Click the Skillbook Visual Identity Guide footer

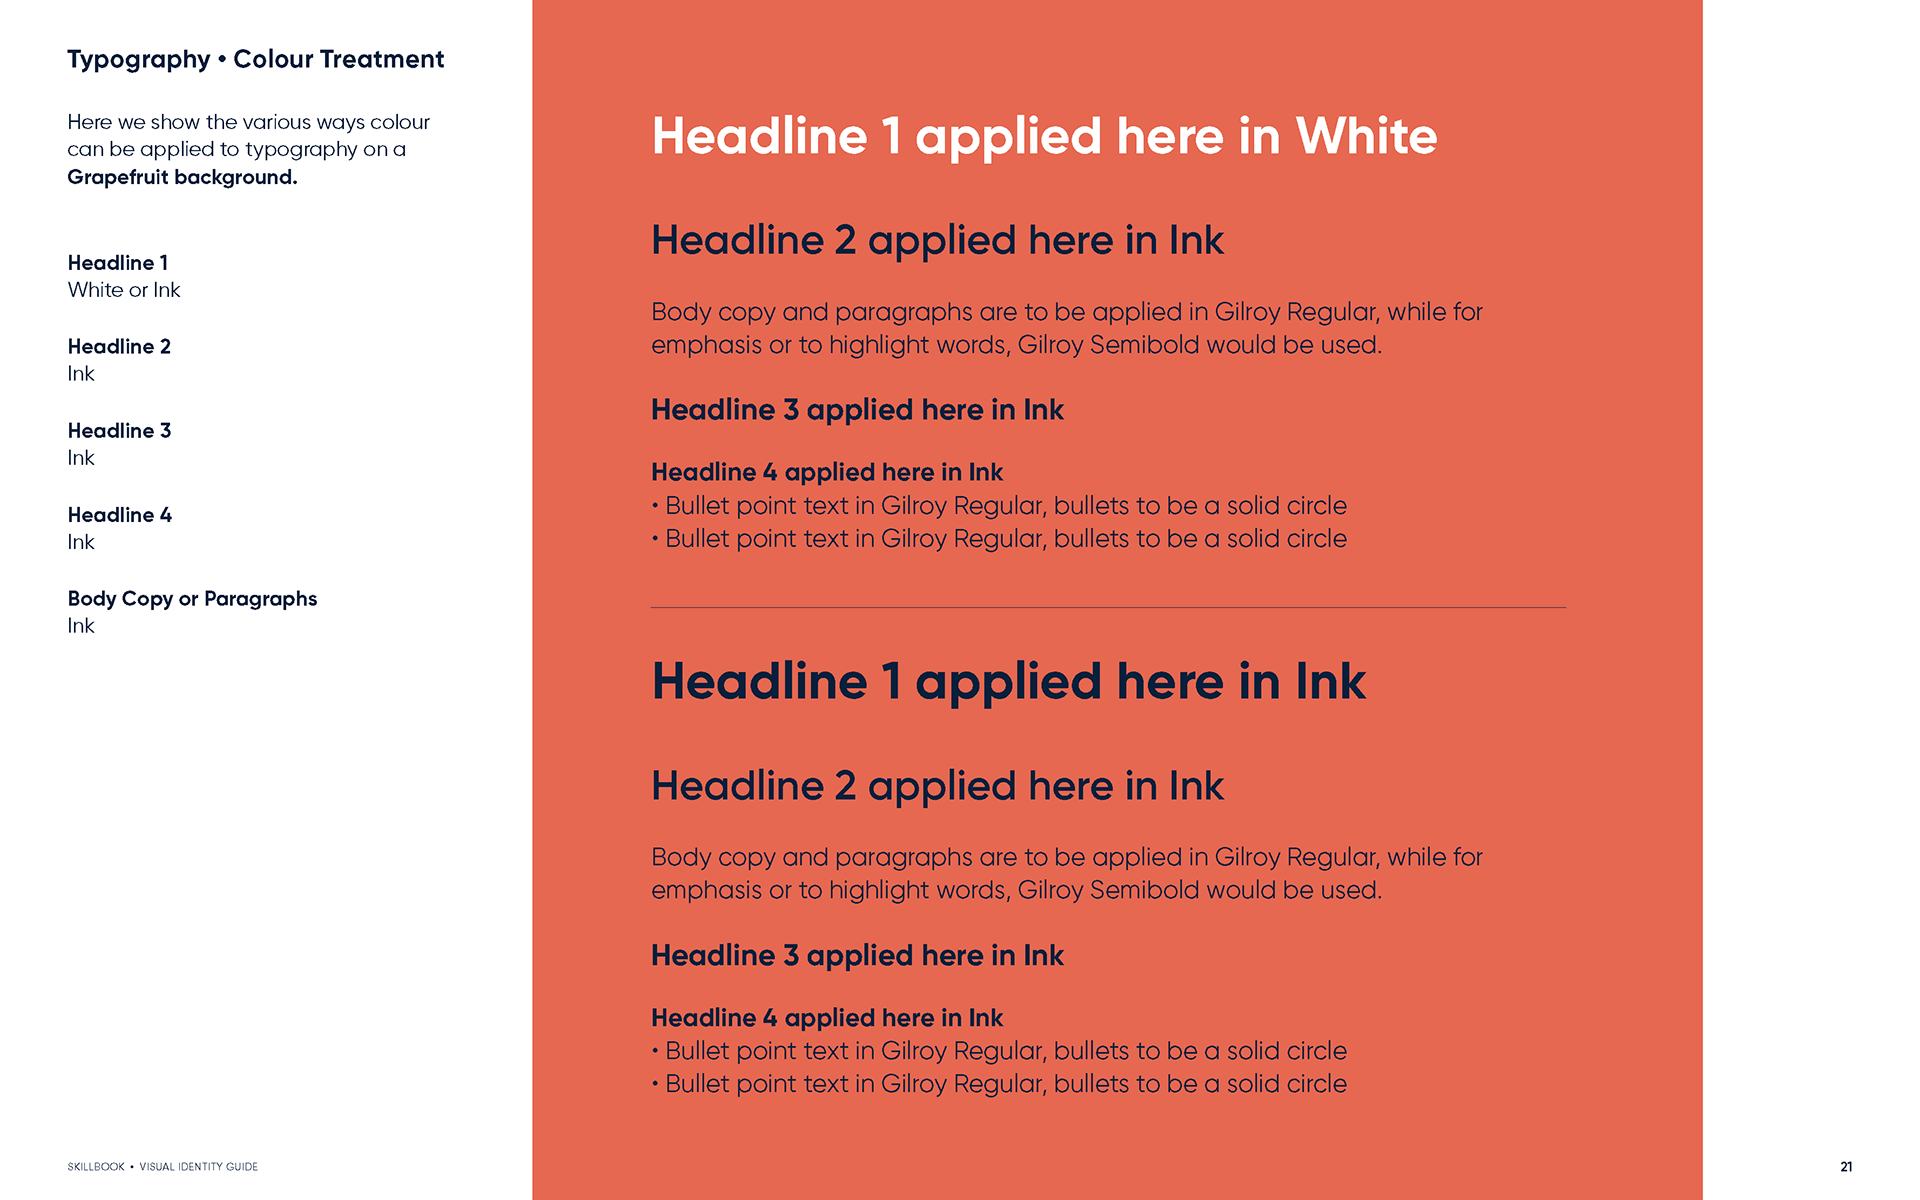tap(162, 1167)
